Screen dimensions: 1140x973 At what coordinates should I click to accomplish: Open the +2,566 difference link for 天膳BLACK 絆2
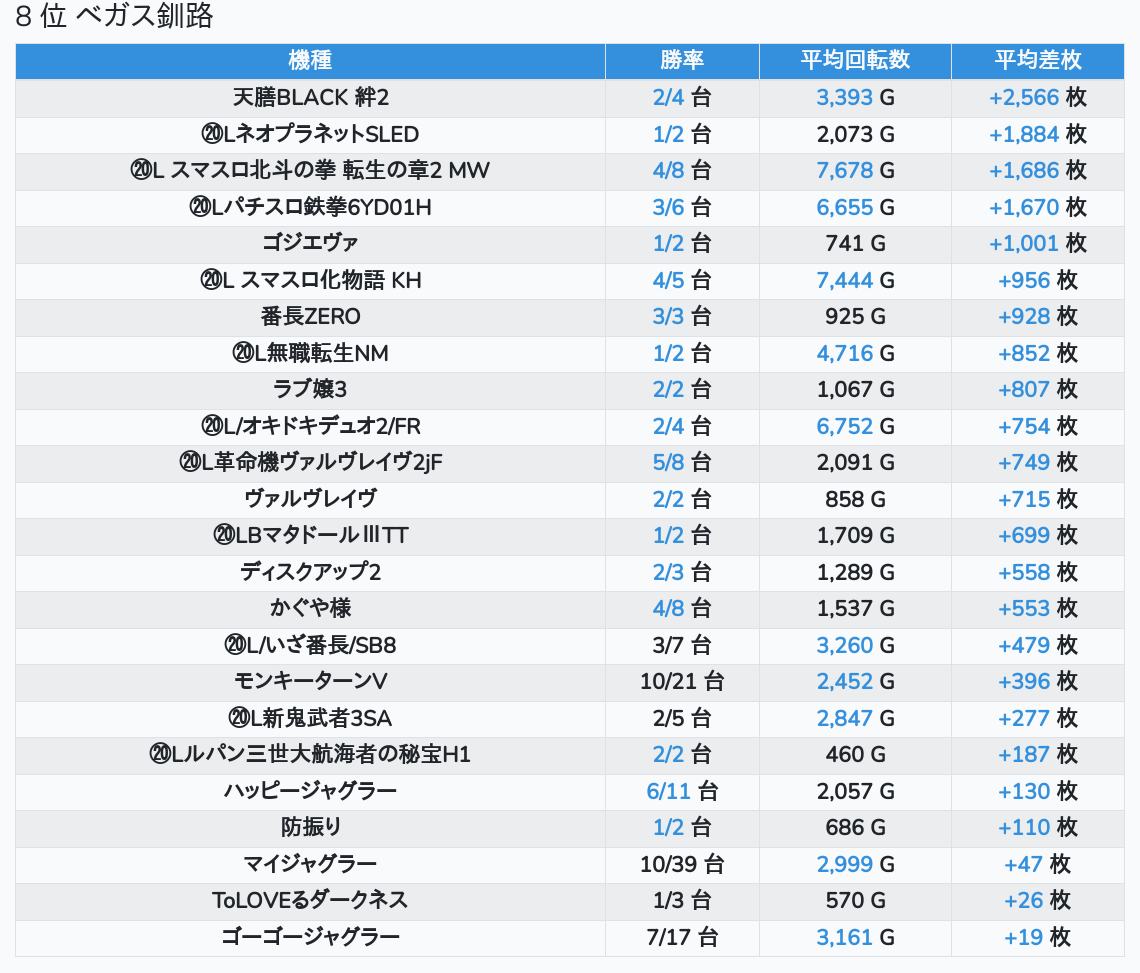(1023, 98)
